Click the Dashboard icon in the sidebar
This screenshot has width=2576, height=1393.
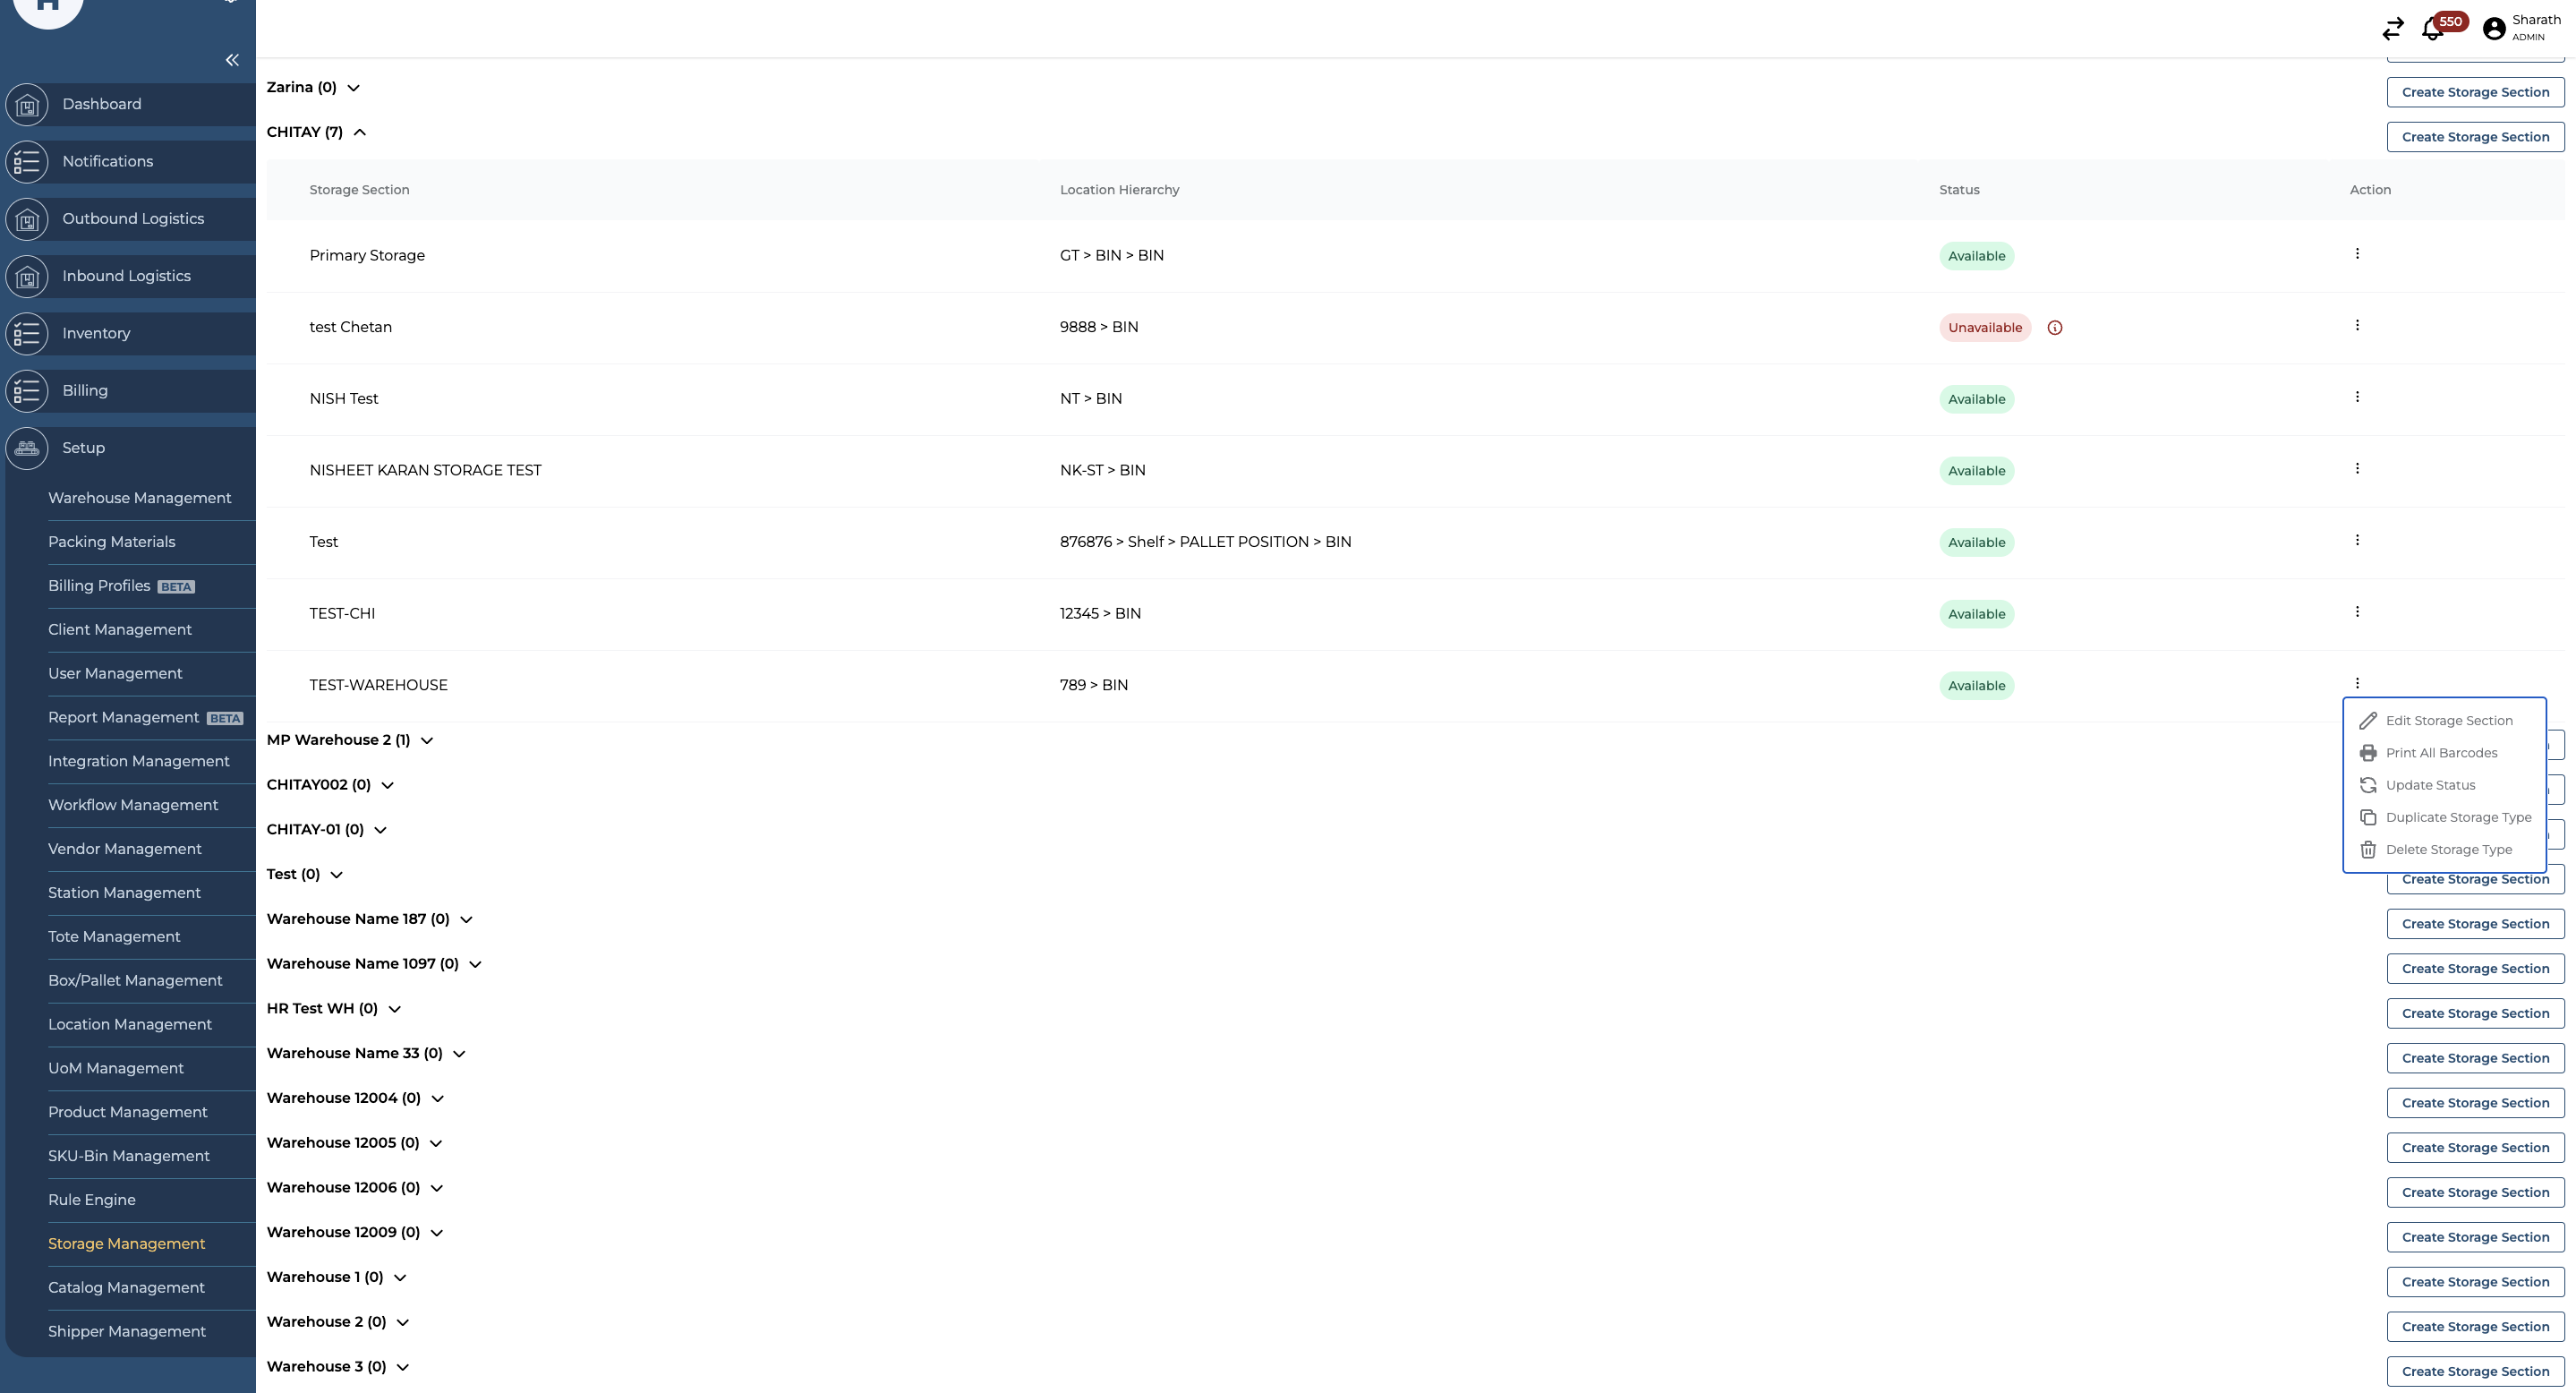[27, 104]
